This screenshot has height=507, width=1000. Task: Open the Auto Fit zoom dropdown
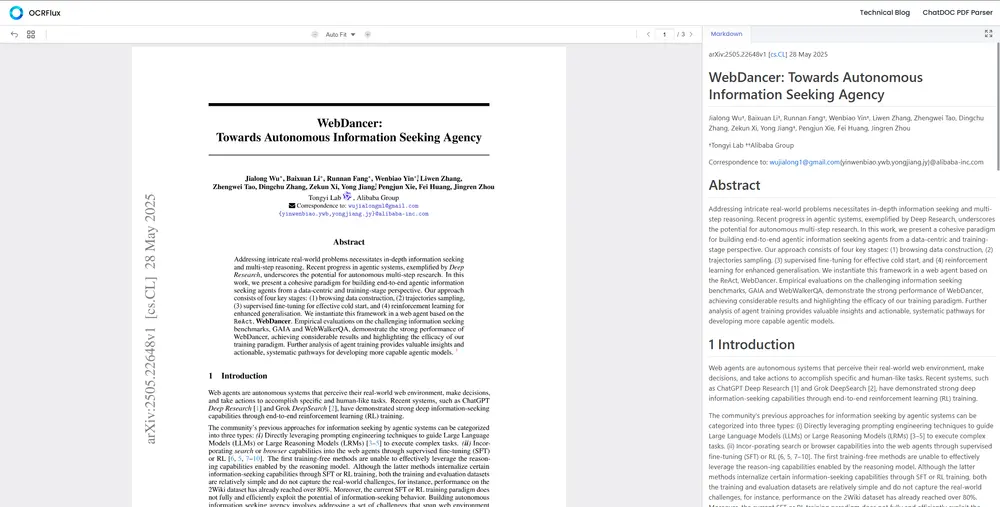tap(339, 34)
